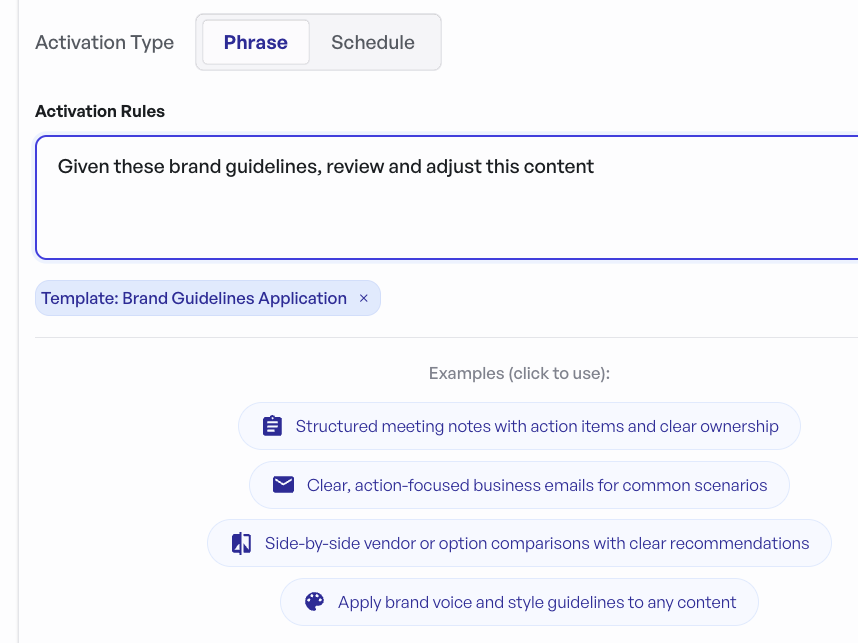Click the 'Examples (click to use)' label
858x643 pixels.
[519, 373]
